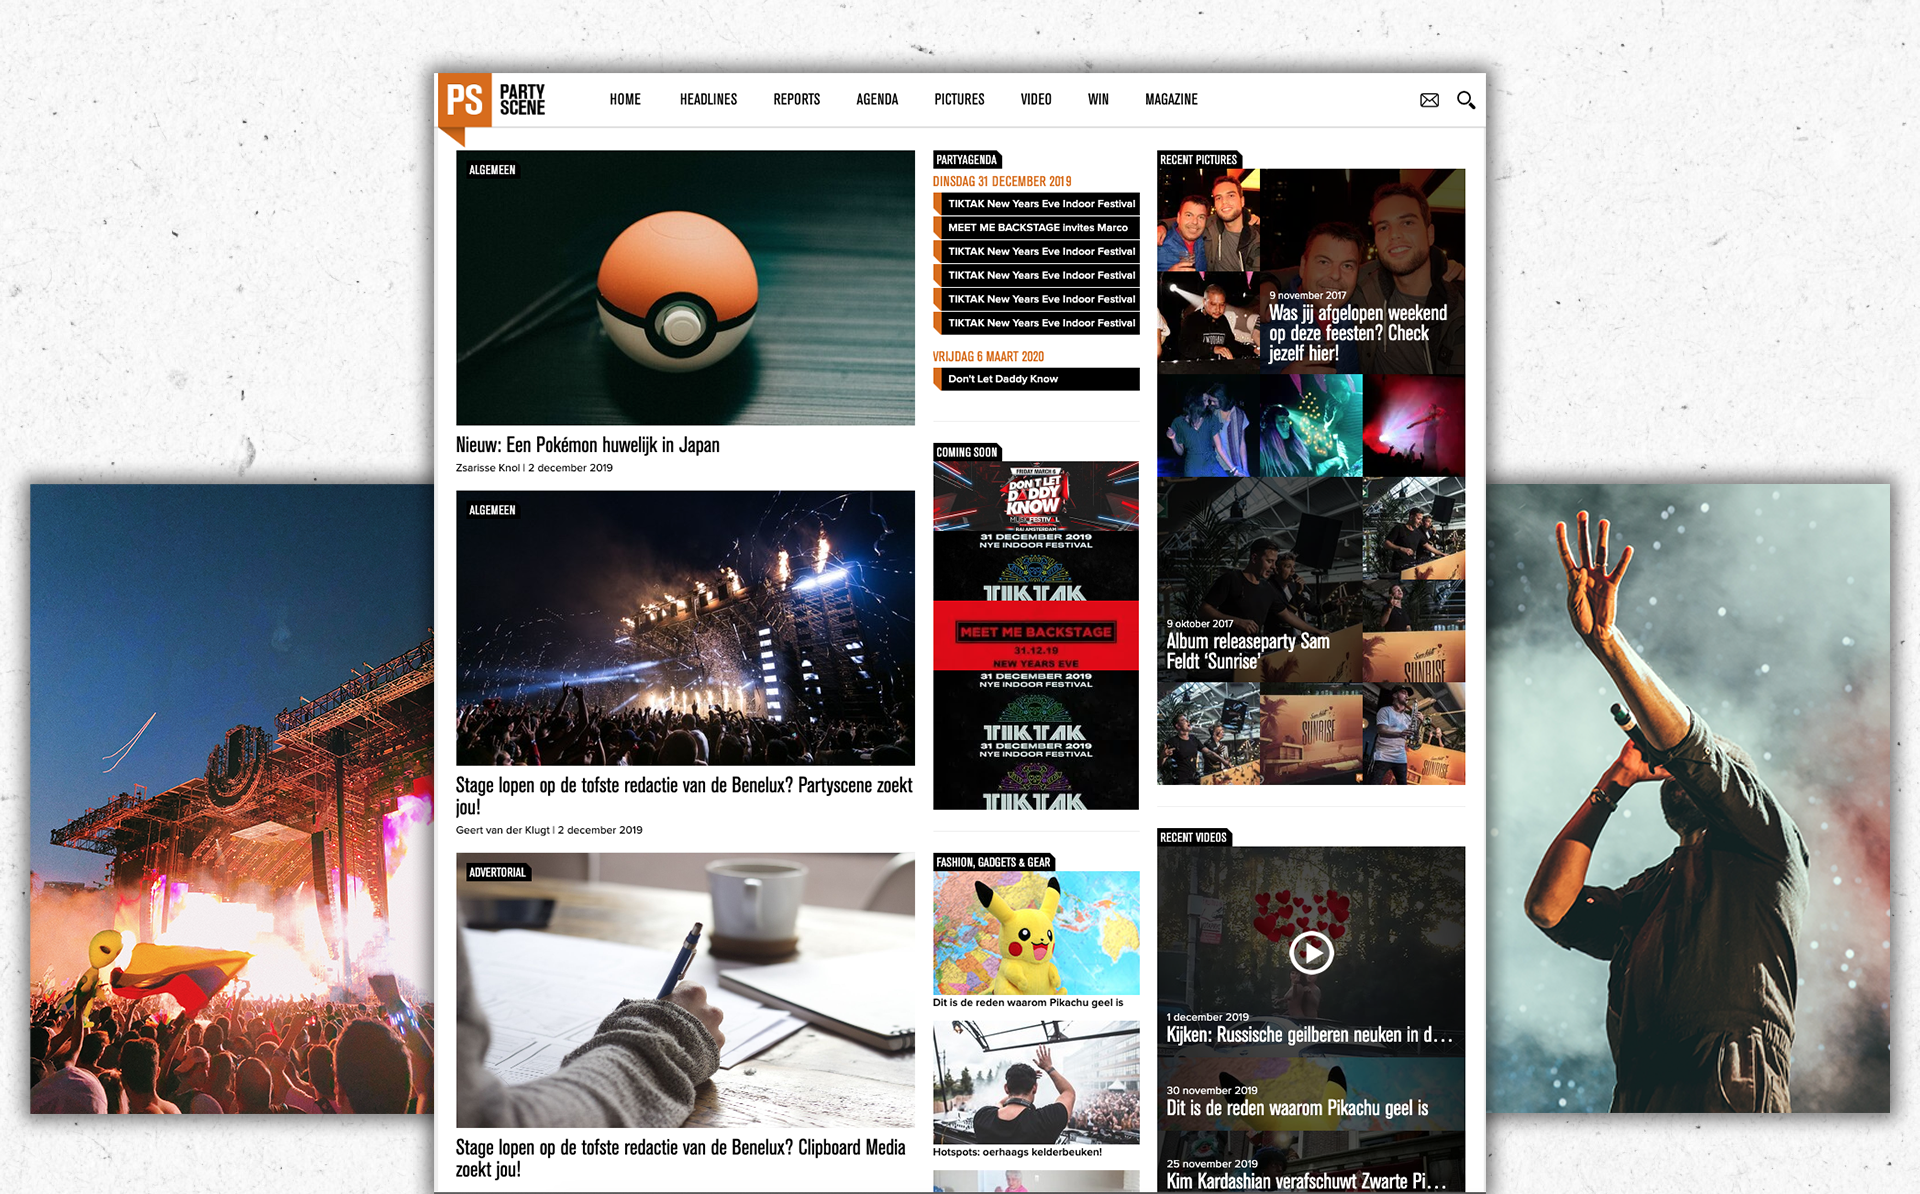Open the Reports menu item
The image size is (1920, 1194).
tap(796, 99)
